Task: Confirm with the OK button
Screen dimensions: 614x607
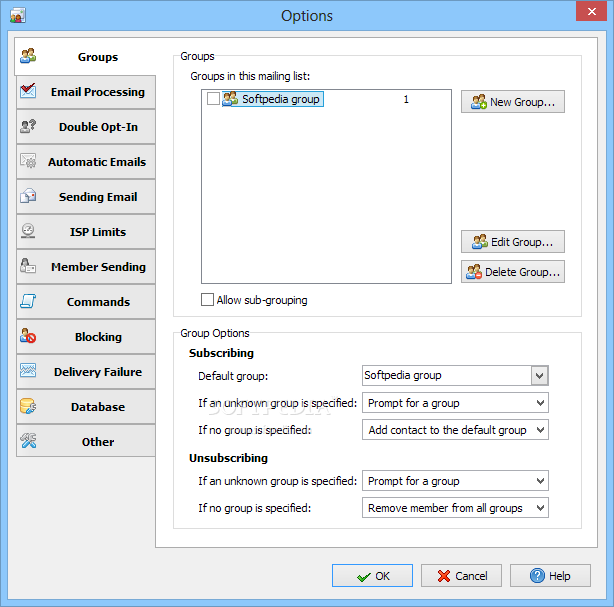Action: click(x=372, y=576)
